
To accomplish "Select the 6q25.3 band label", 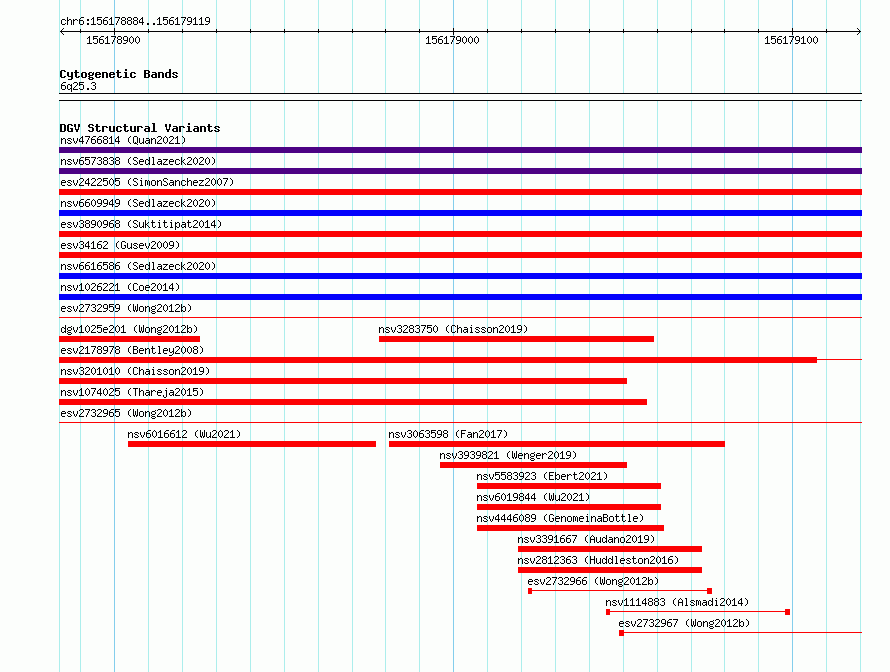I will [x=78, y=86].
